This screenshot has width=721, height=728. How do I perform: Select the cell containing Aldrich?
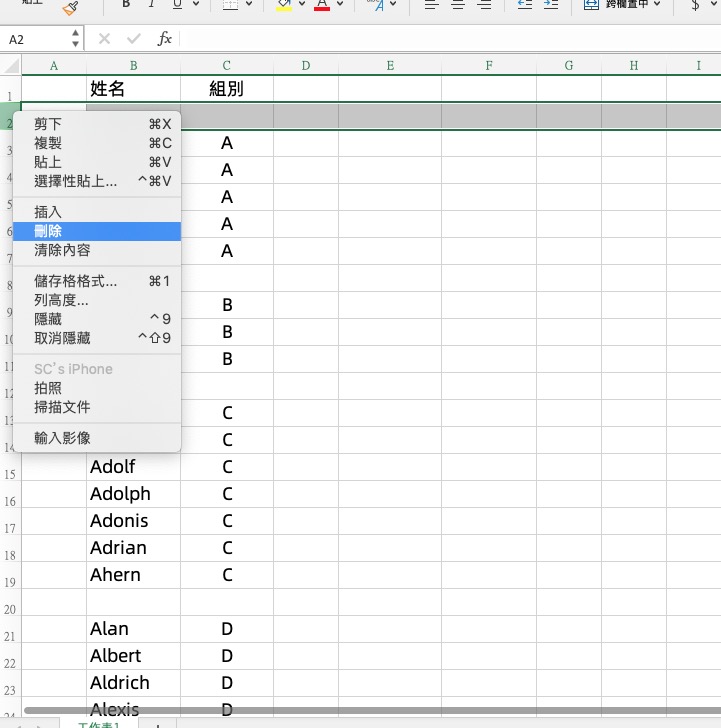133,683
